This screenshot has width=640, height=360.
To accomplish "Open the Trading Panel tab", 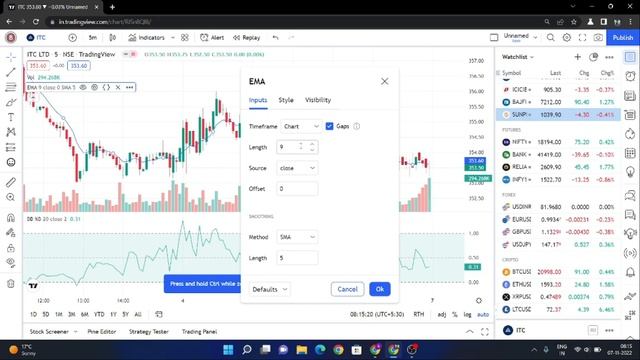I will click(199, 332).
